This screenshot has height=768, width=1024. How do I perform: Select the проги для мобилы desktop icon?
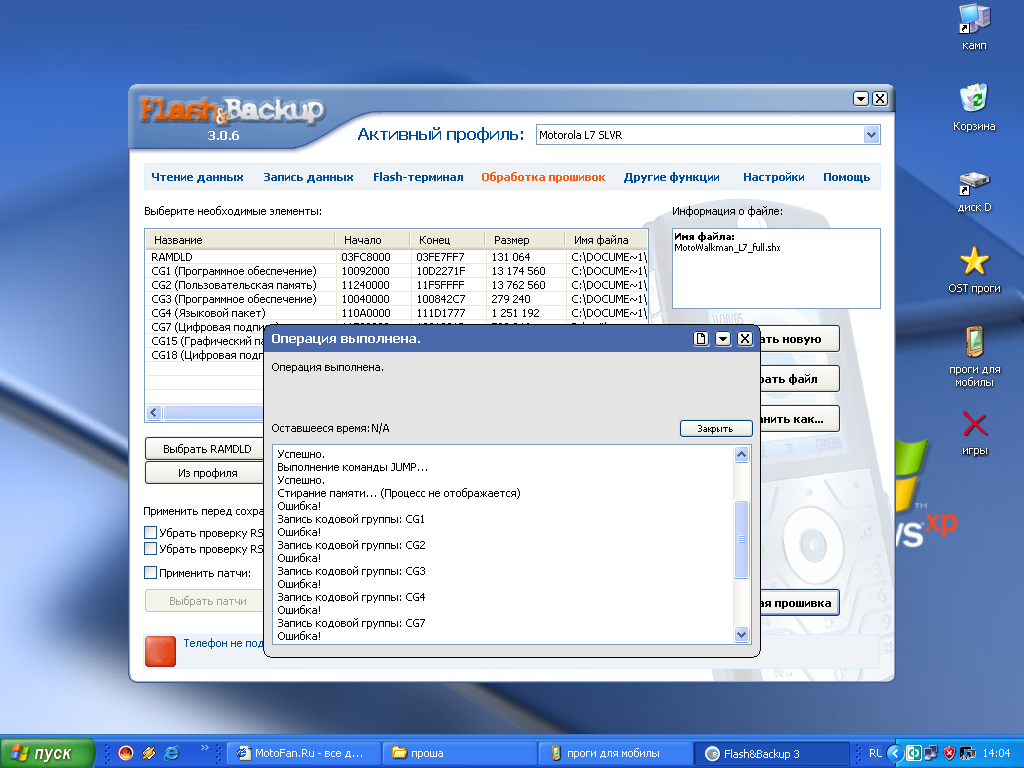[974, 356]
